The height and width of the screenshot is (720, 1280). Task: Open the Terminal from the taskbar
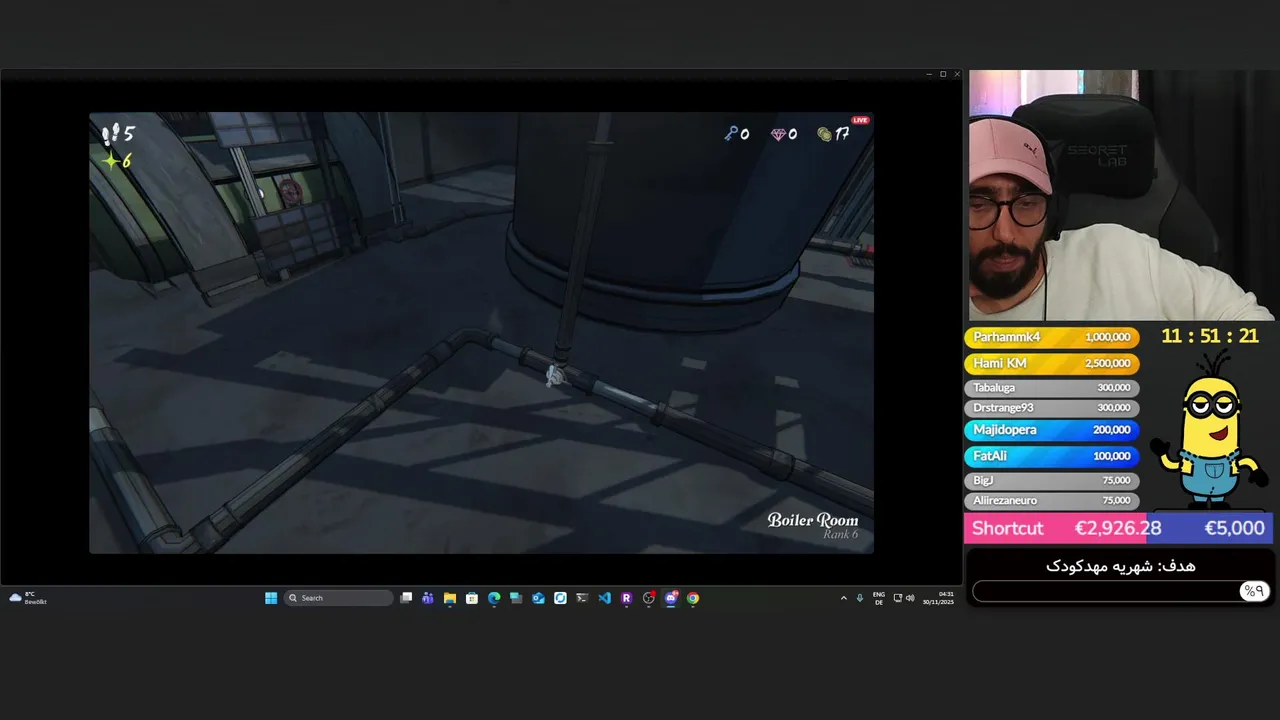tap(582, 598)
